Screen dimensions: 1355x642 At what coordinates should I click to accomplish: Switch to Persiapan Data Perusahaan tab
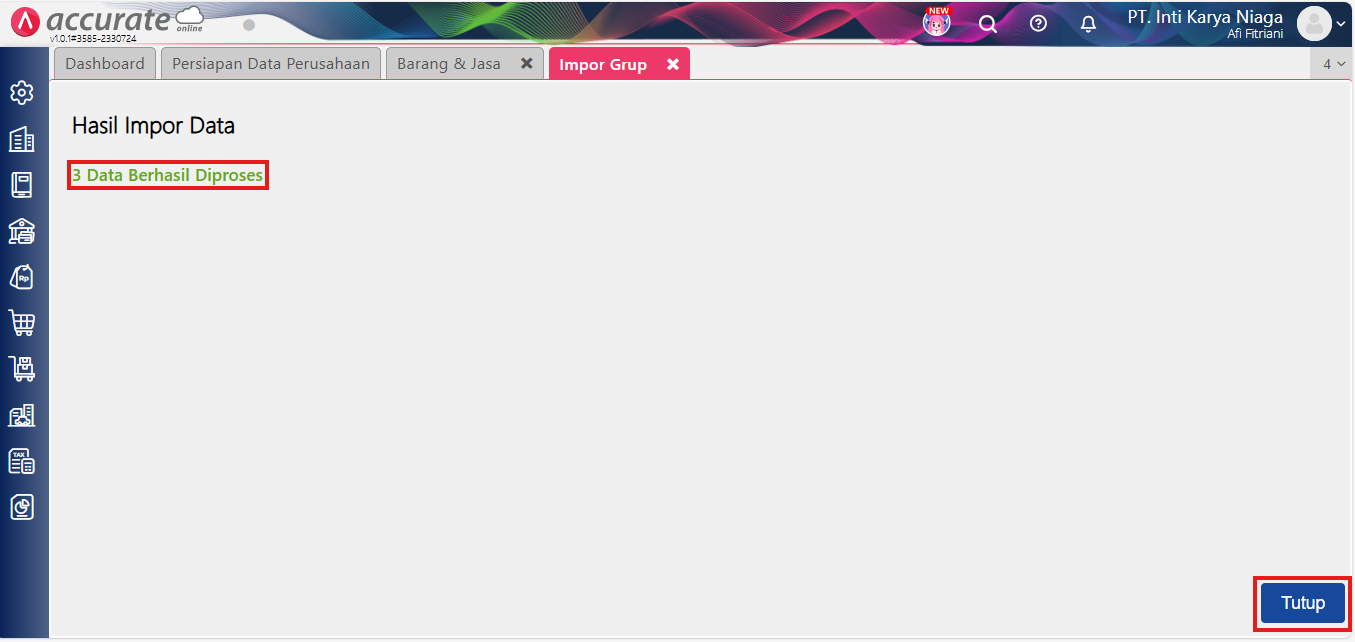tap(271, 64)
